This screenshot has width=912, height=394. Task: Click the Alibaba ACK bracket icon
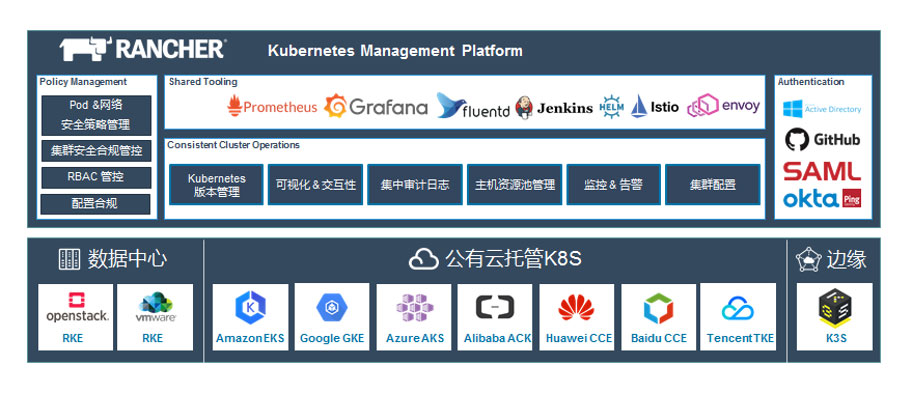tap(495, 307)
